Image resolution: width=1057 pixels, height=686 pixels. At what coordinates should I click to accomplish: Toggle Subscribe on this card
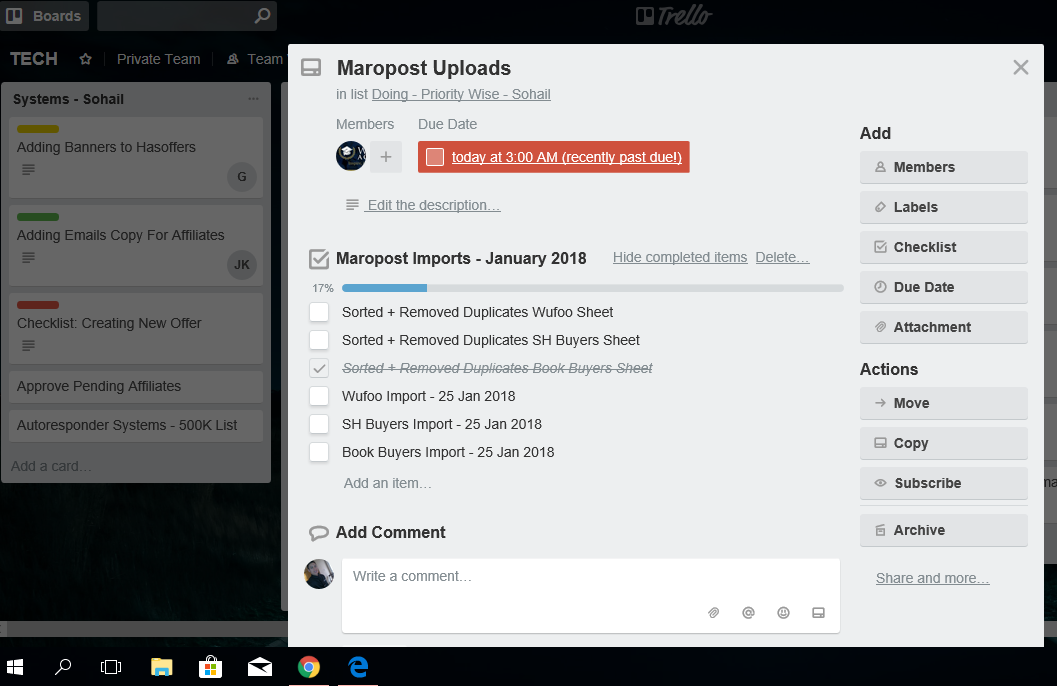[x=944, y=483]
